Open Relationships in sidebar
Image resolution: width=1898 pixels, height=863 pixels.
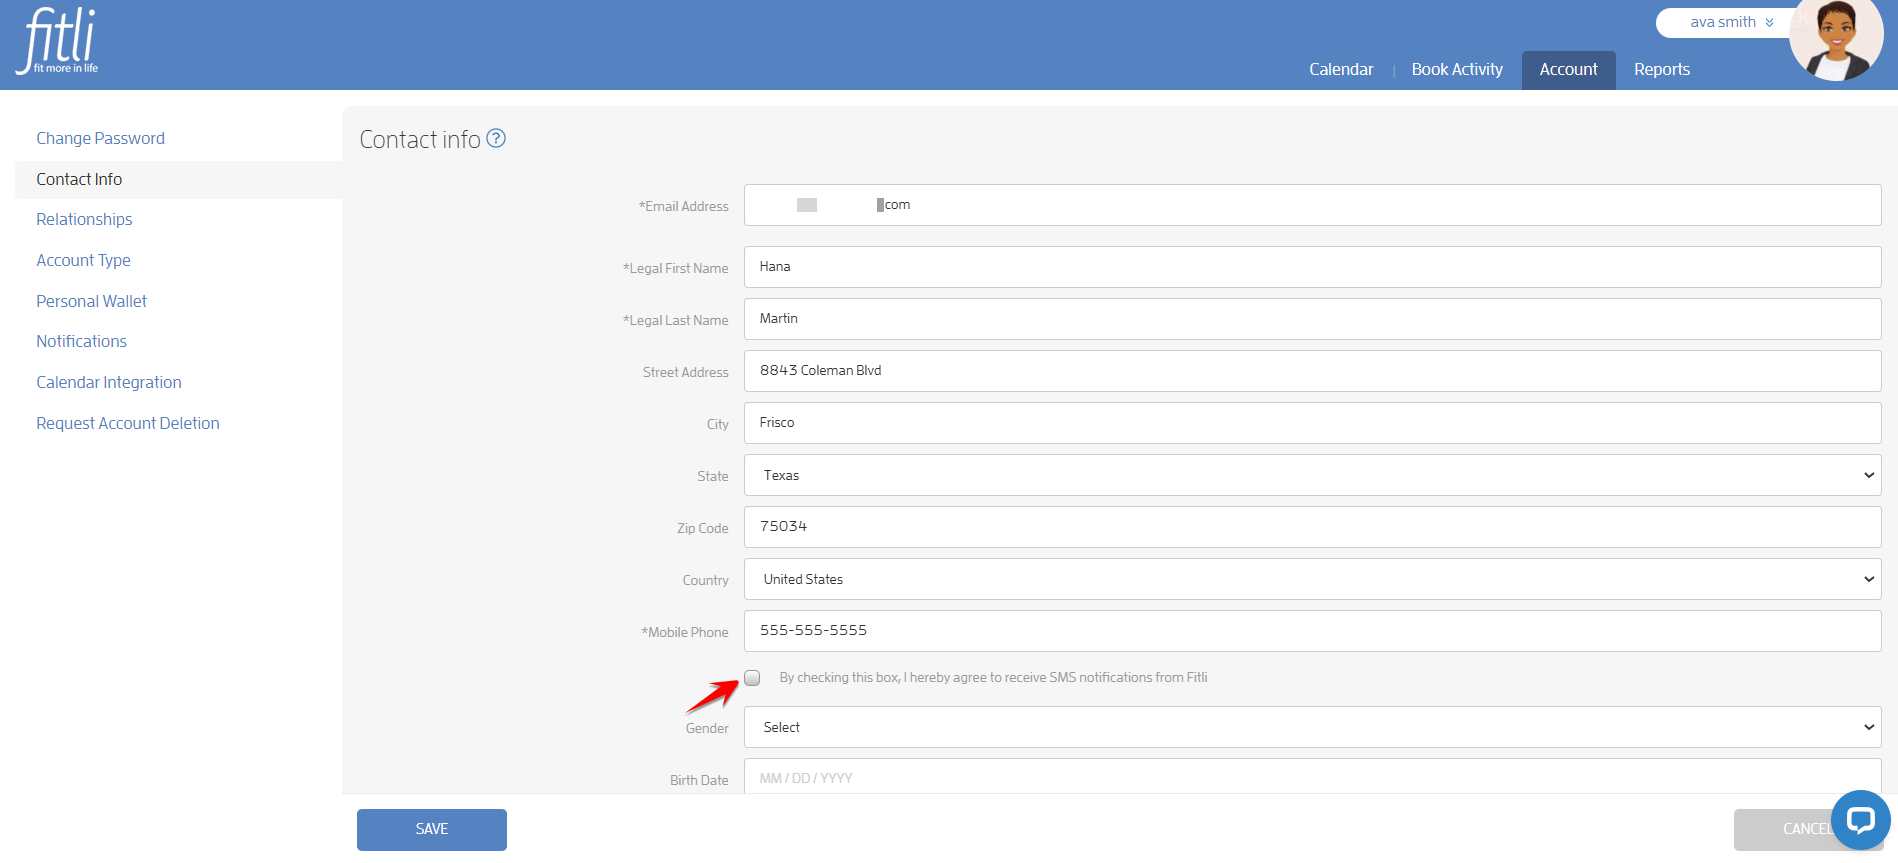84,219
